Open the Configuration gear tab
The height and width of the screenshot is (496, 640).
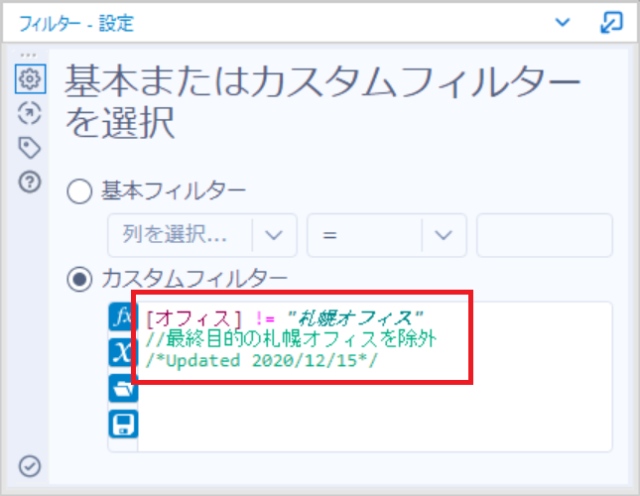point(30,79)
